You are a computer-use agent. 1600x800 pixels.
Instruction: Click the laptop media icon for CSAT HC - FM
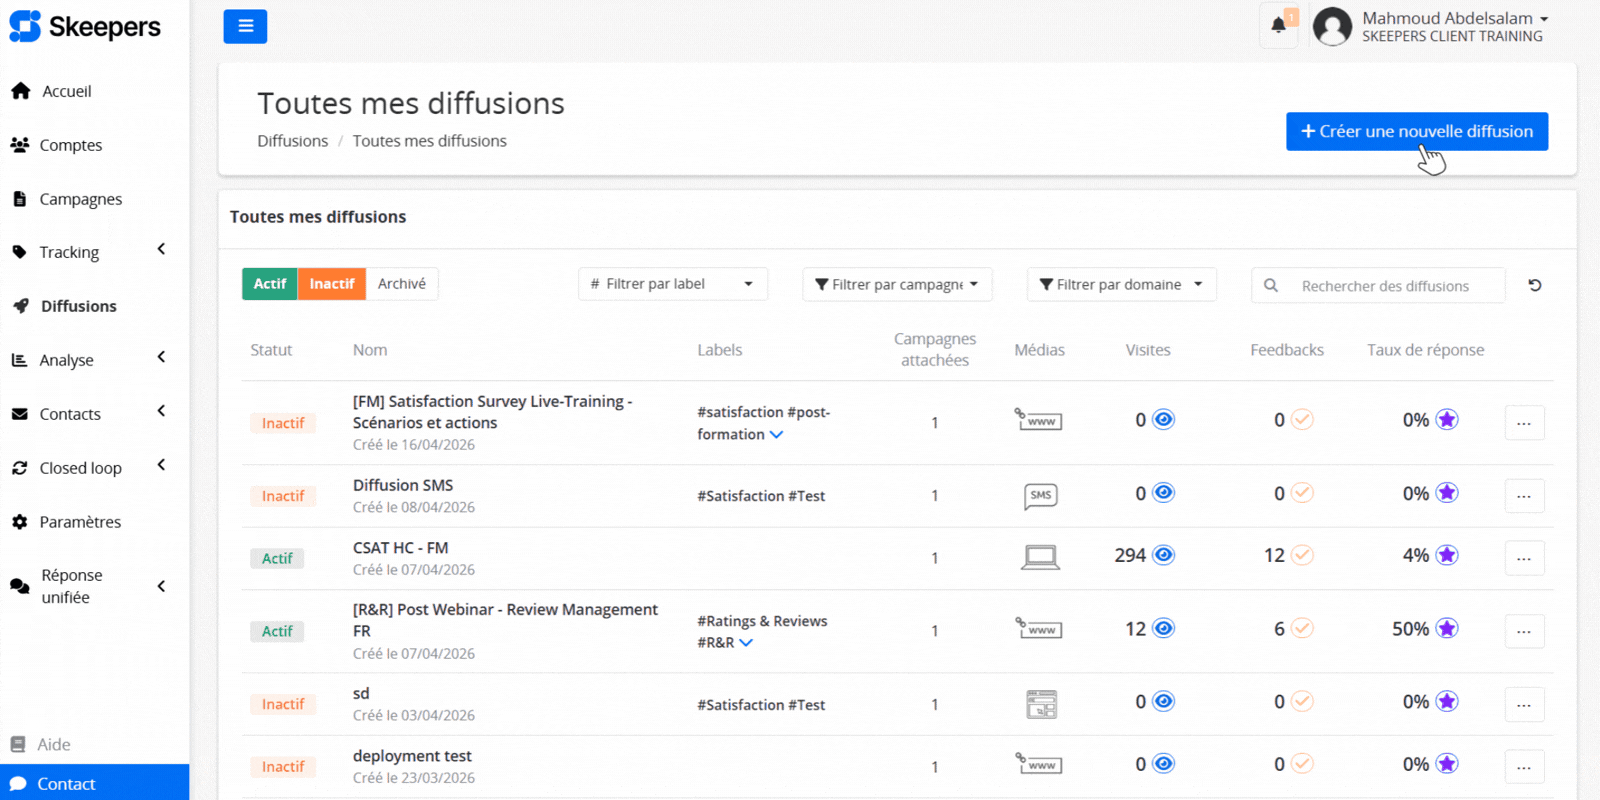click(x=1040, y=557)
